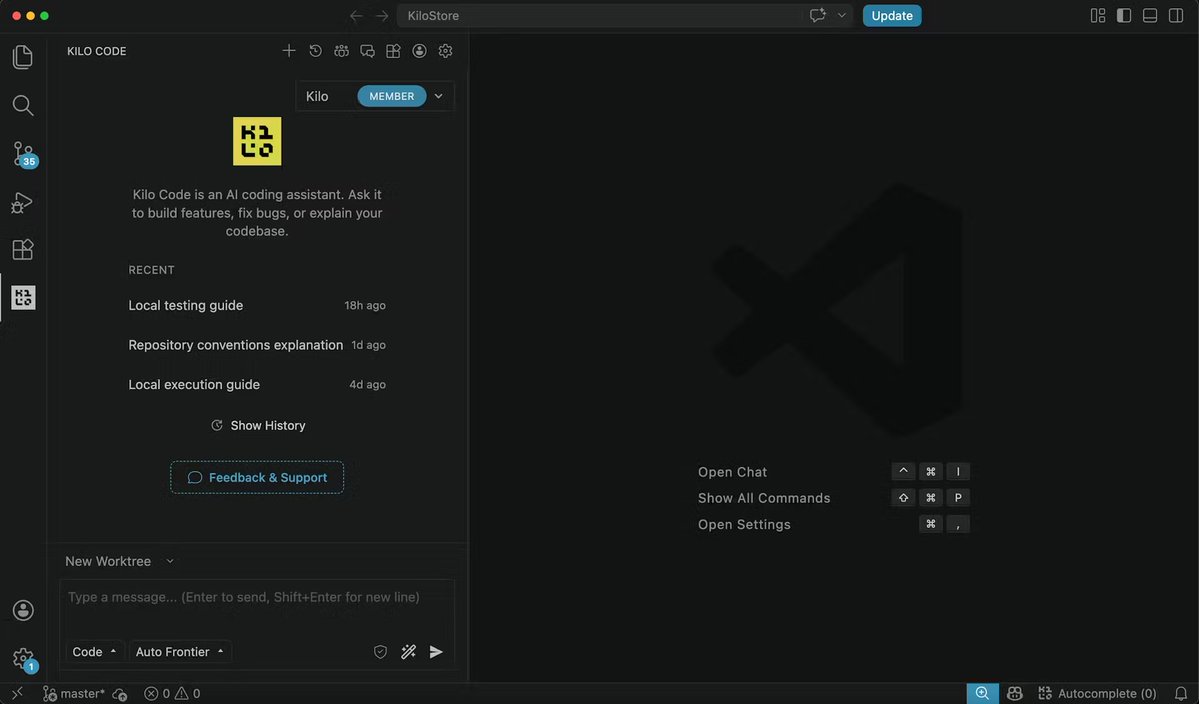This screenshot has width=1199, height=704.
Task: Click the Feedback & Support button
Action: [x=257, y=478]
